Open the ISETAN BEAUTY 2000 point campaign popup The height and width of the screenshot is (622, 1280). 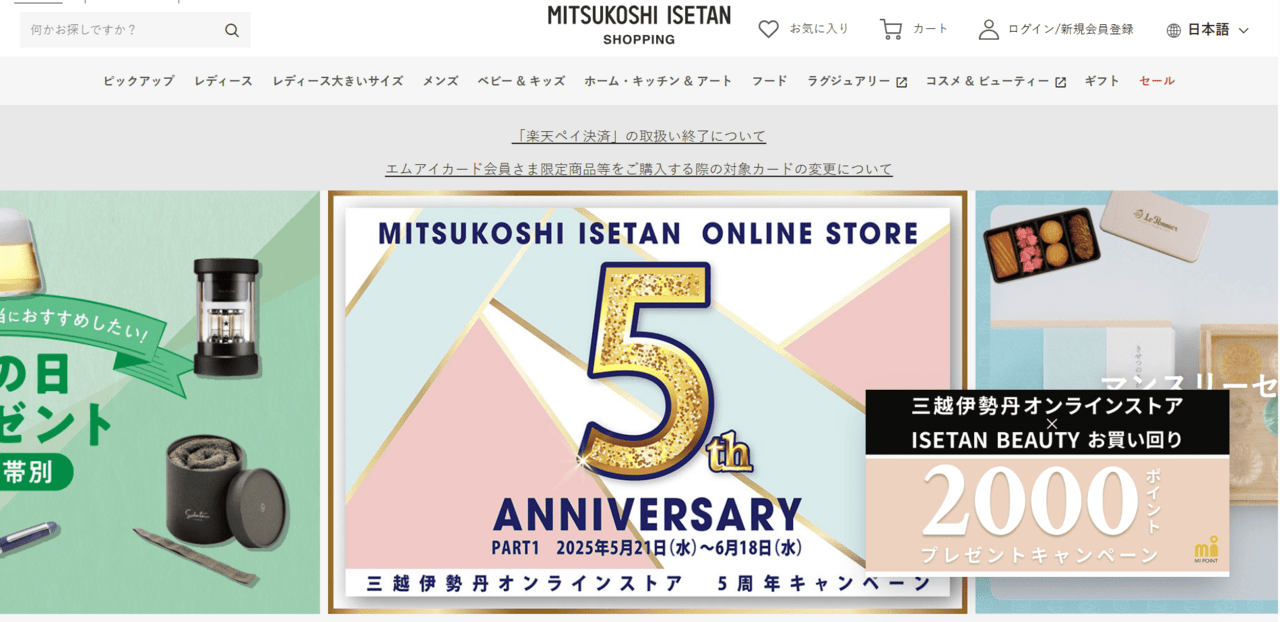pos(1047,482)
